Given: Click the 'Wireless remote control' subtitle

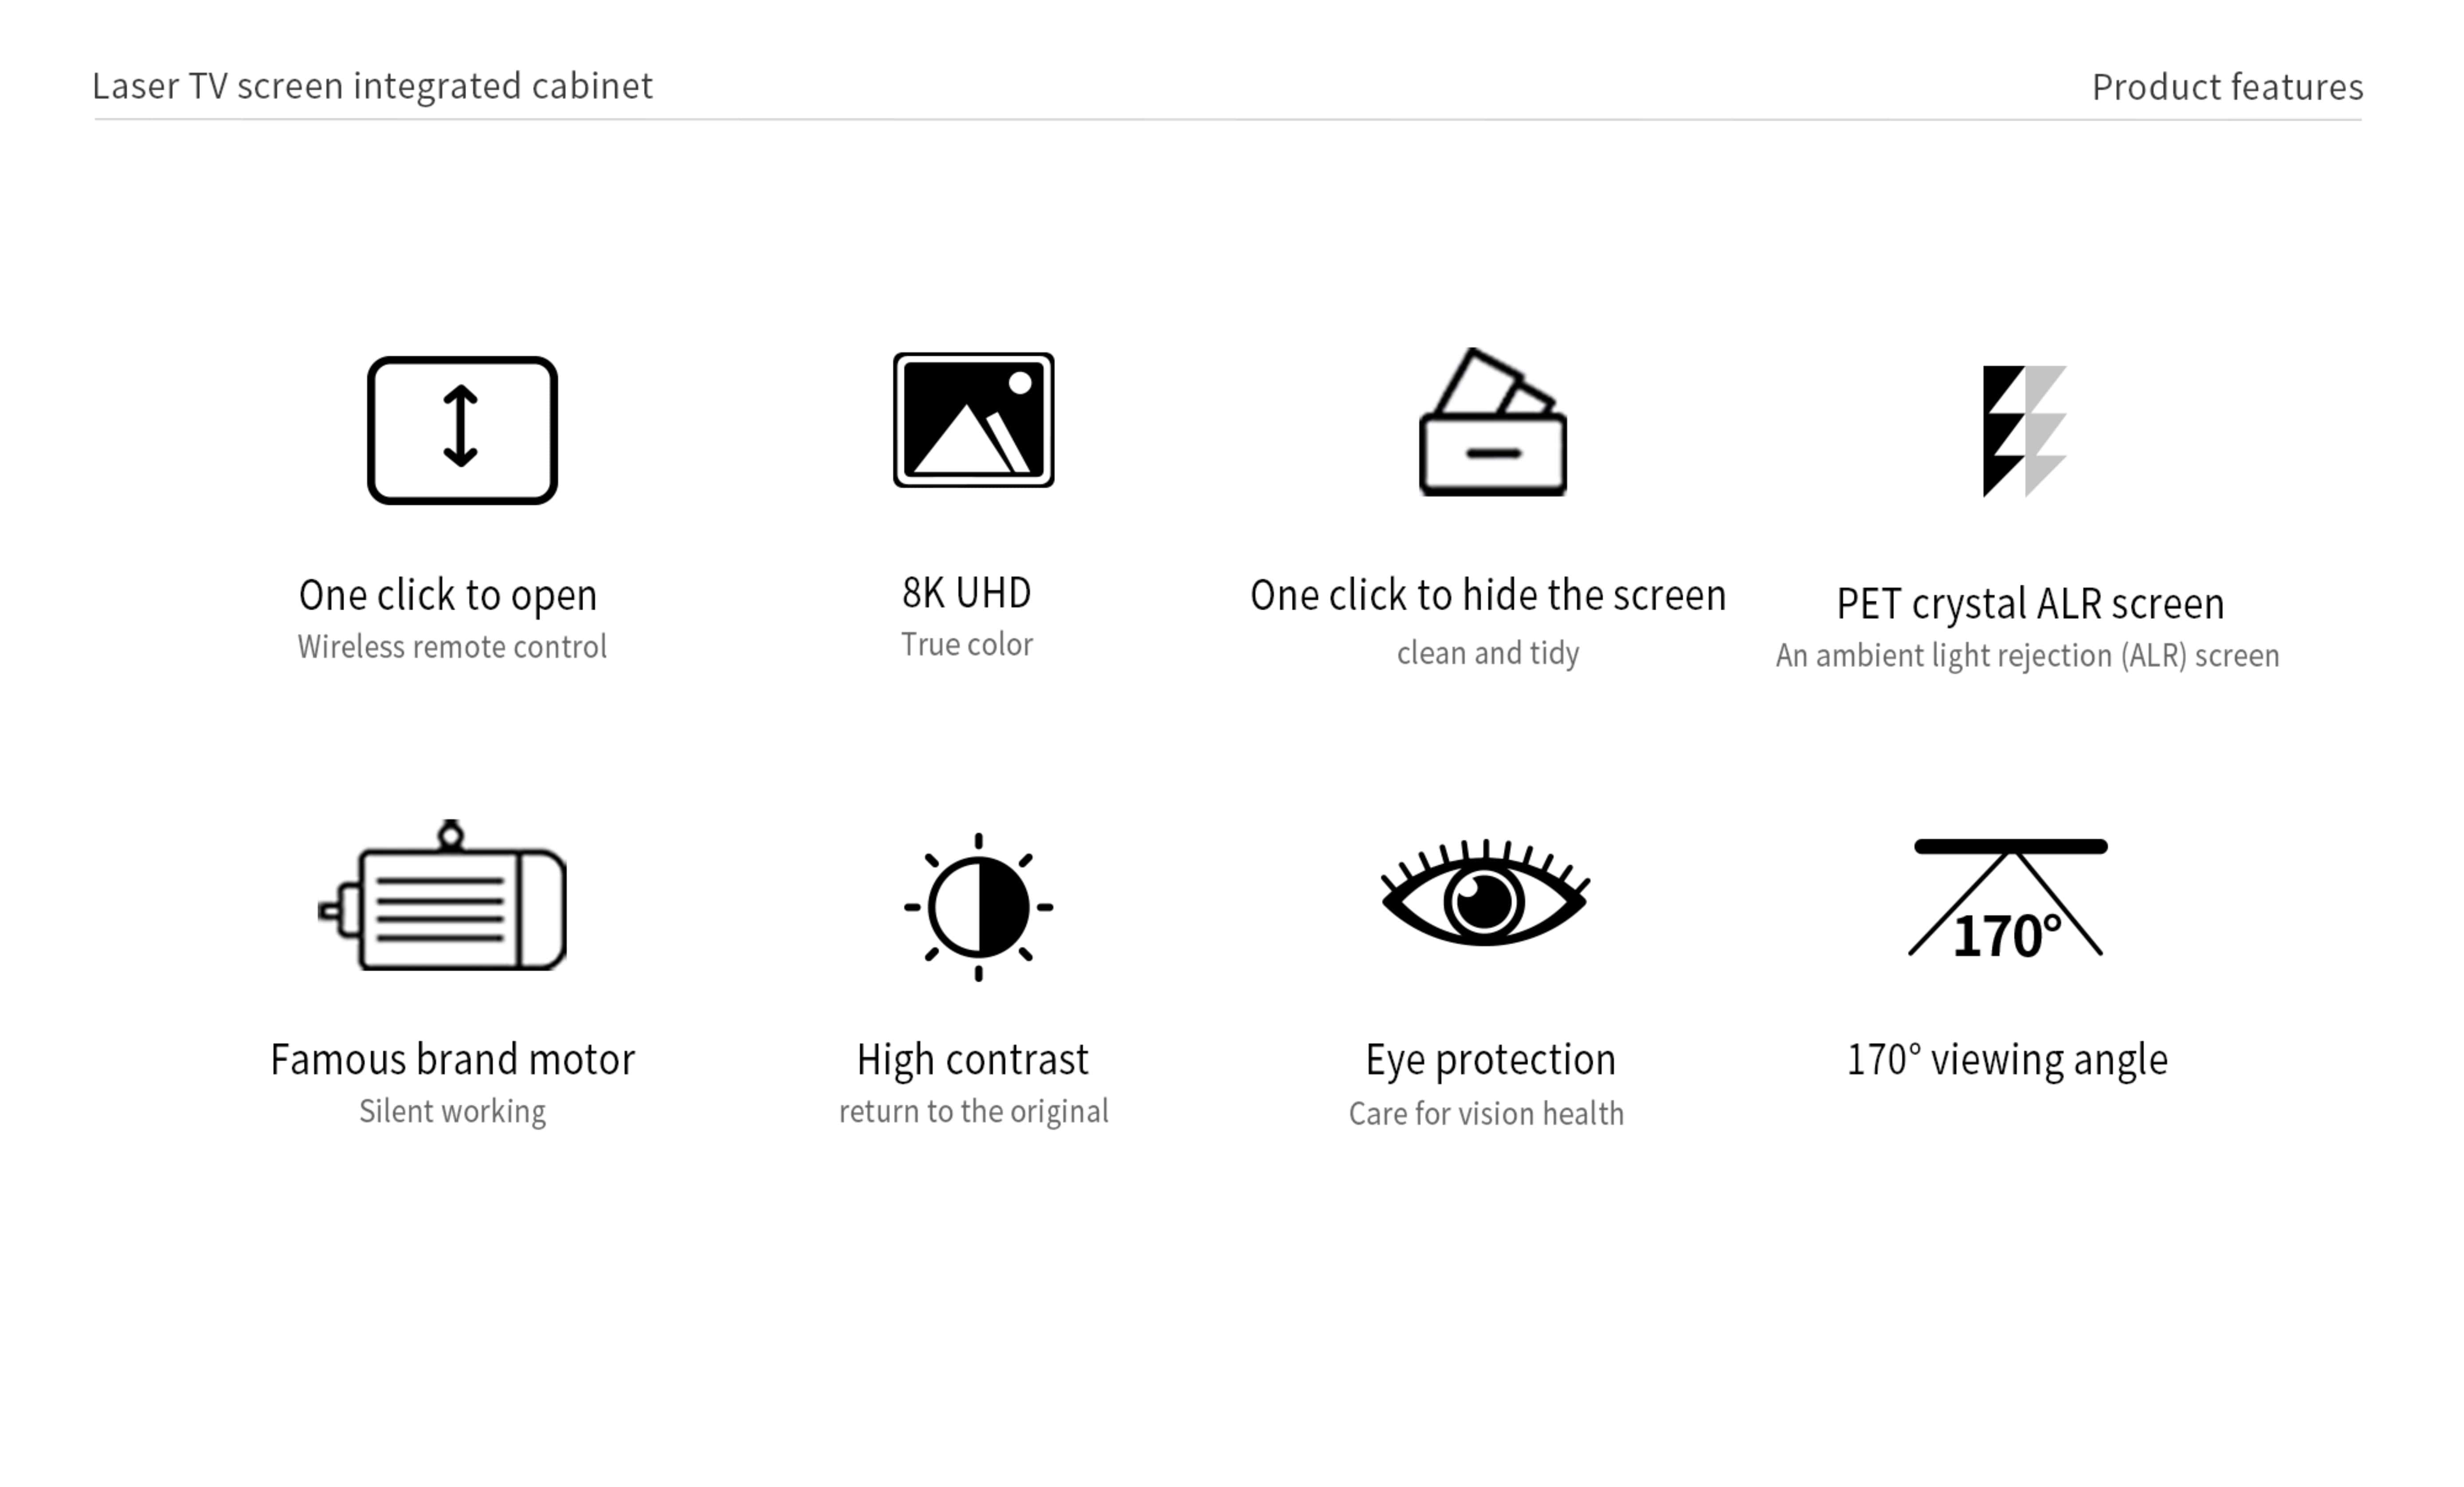Looking at the screenshot, I should click(452, 647).
